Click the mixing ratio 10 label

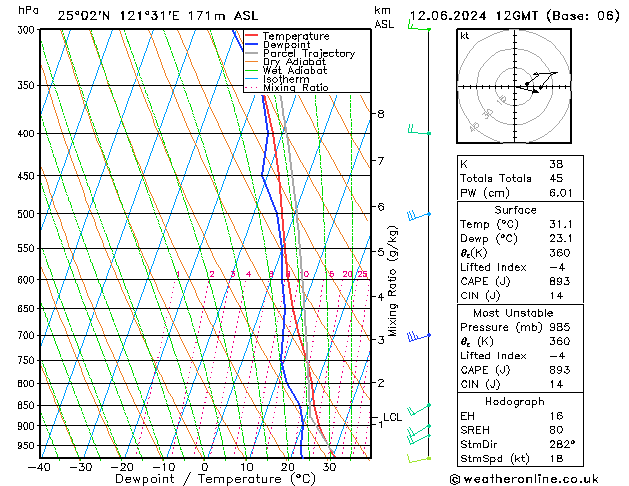305,274
